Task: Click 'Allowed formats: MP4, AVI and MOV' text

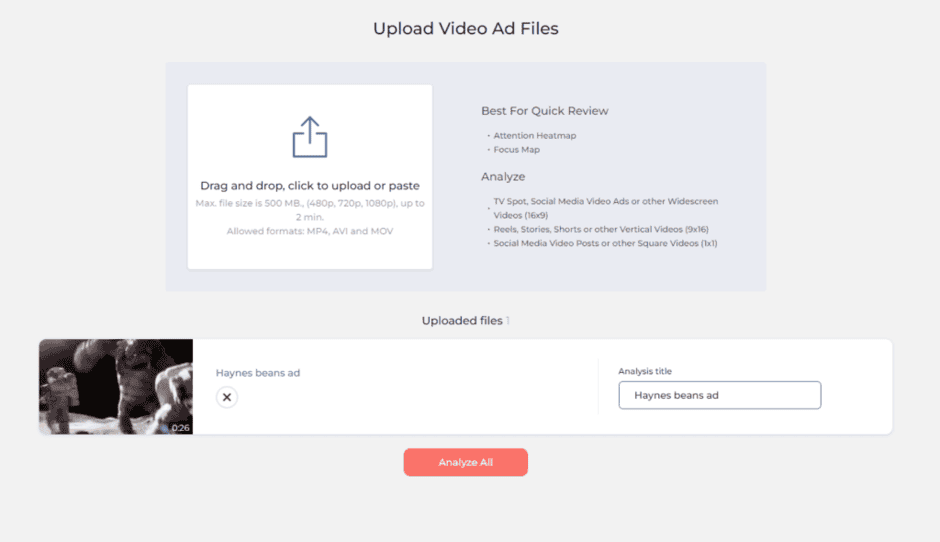Action: 309,231
